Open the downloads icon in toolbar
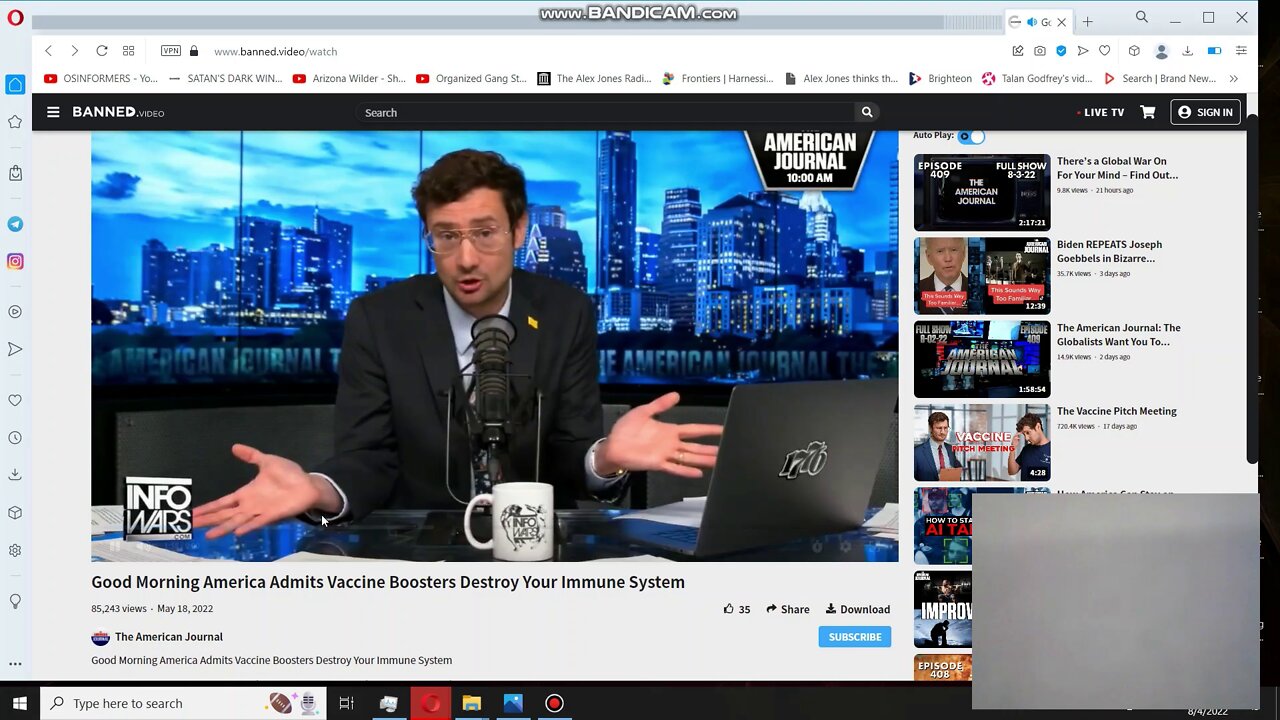Screen dimensions: 1280x720 click(x=1187, y=51)
